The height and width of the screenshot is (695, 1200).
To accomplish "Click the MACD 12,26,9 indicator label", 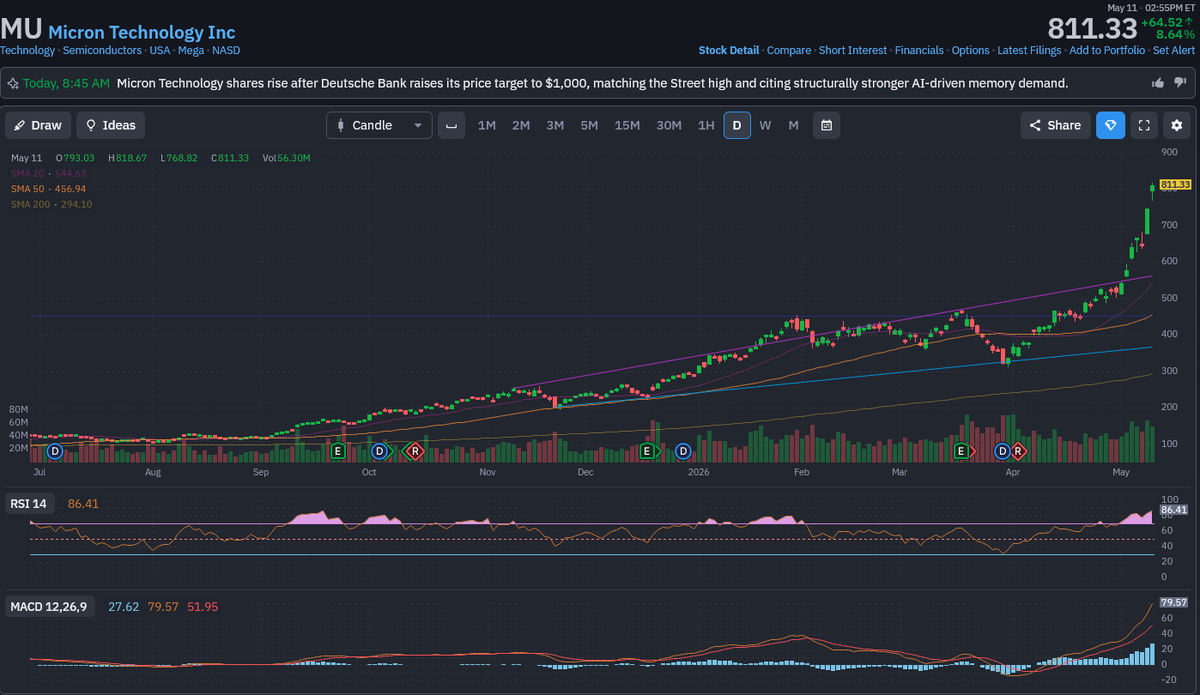I will [x=49, y=607].
